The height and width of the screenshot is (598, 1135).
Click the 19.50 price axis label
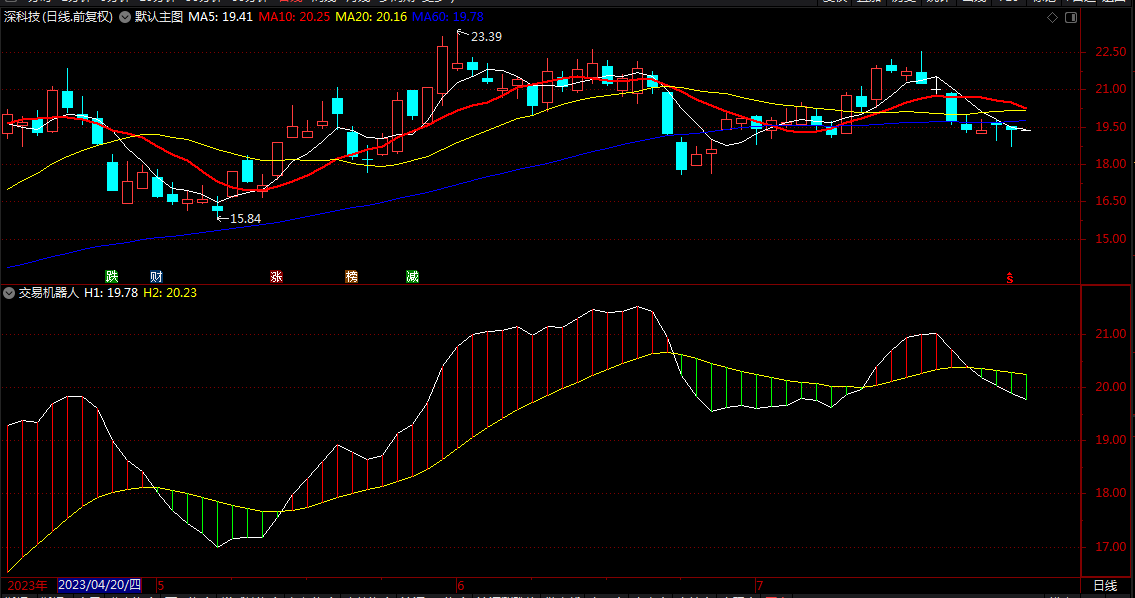point(1110,127)
